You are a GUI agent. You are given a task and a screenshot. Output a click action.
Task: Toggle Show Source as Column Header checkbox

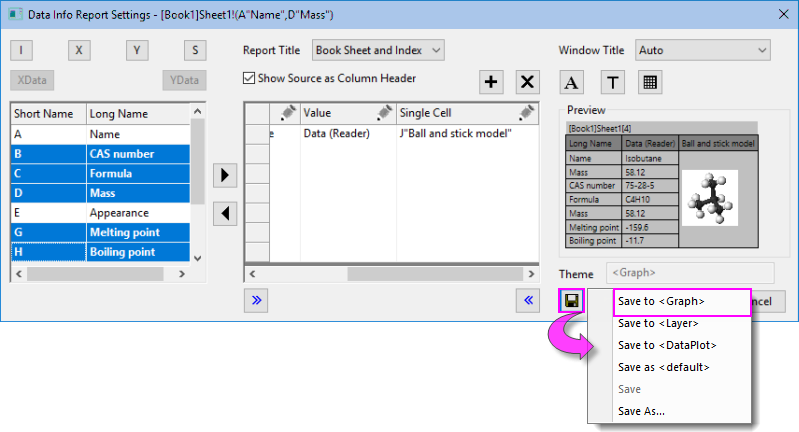click(249, 78)
